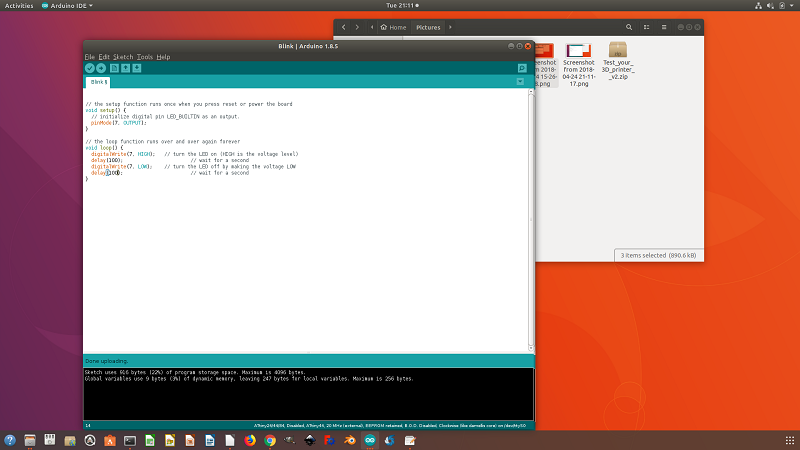The width and height of the screenshot is (800, 450).
Task: Click the editor vertical scrollbar
Action: tap(531, 221)
